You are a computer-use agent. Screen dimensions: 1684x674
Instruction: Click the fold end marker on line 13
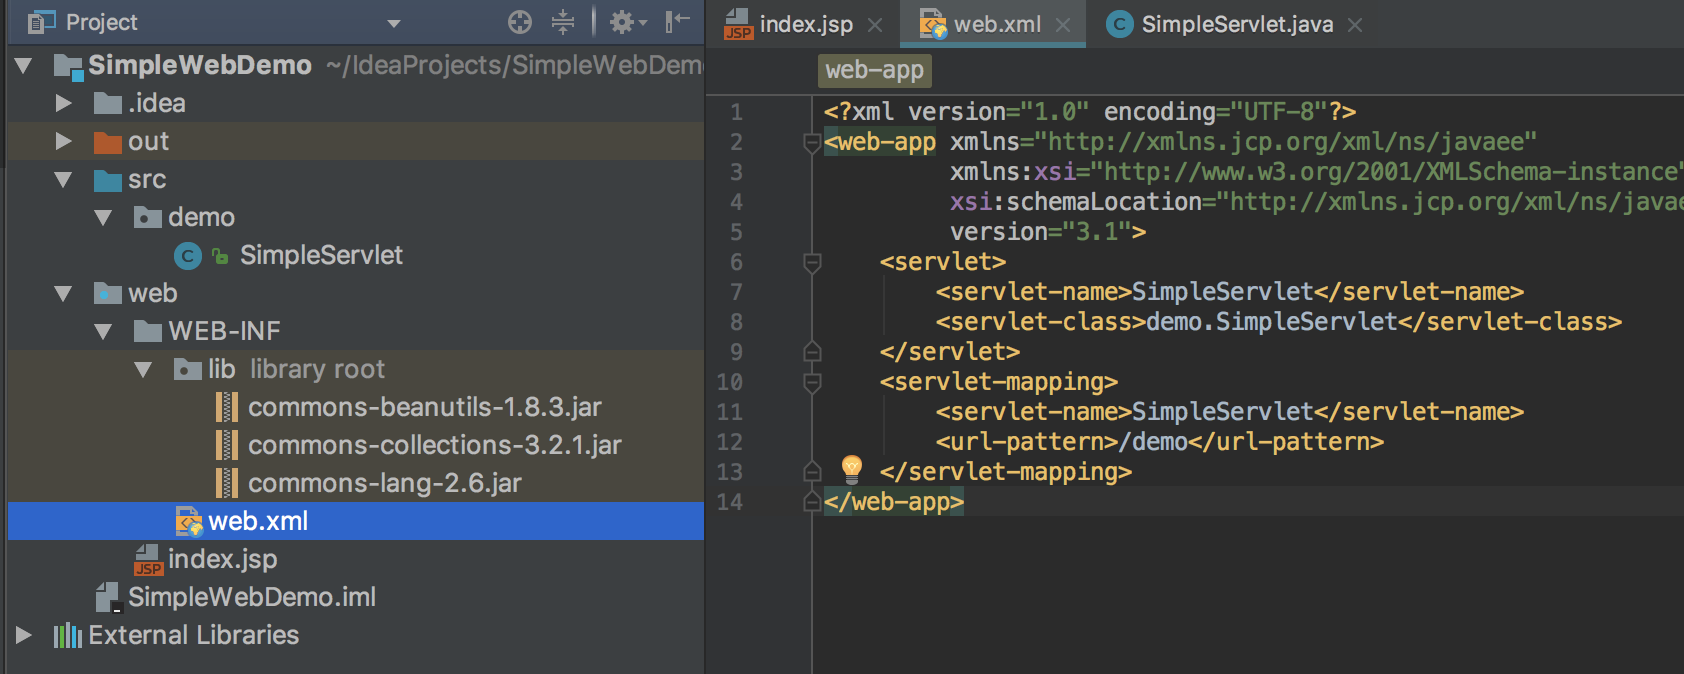tap(813, 472)
